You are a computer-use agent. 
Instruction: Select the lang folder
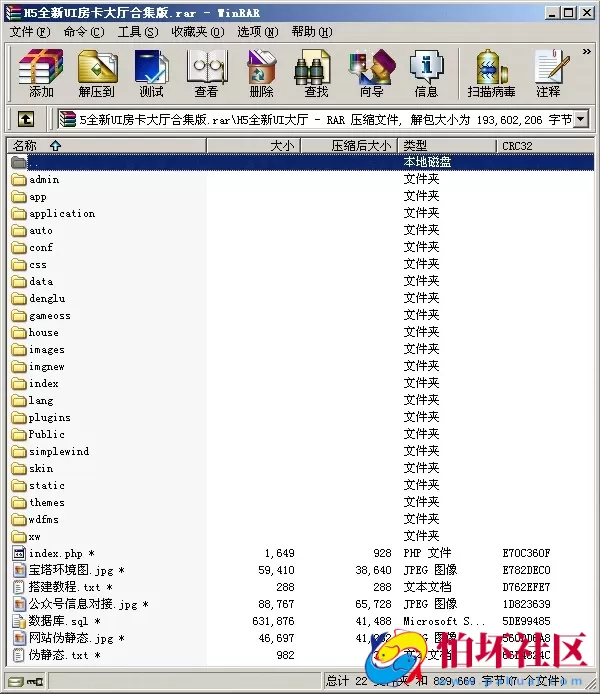pyautogui.click(x=32, y=401)
